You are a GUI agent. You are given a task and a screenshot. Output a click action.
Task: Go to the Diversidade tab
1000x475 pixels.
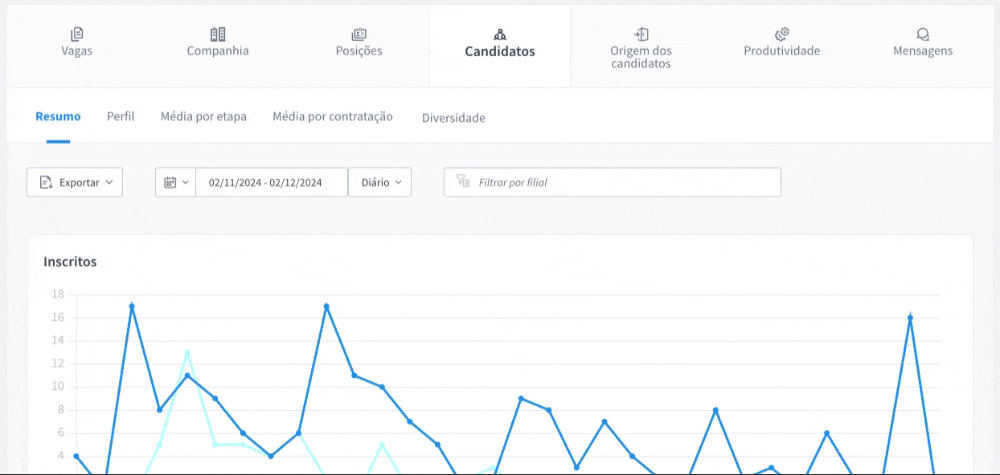[x=453, y=118]
